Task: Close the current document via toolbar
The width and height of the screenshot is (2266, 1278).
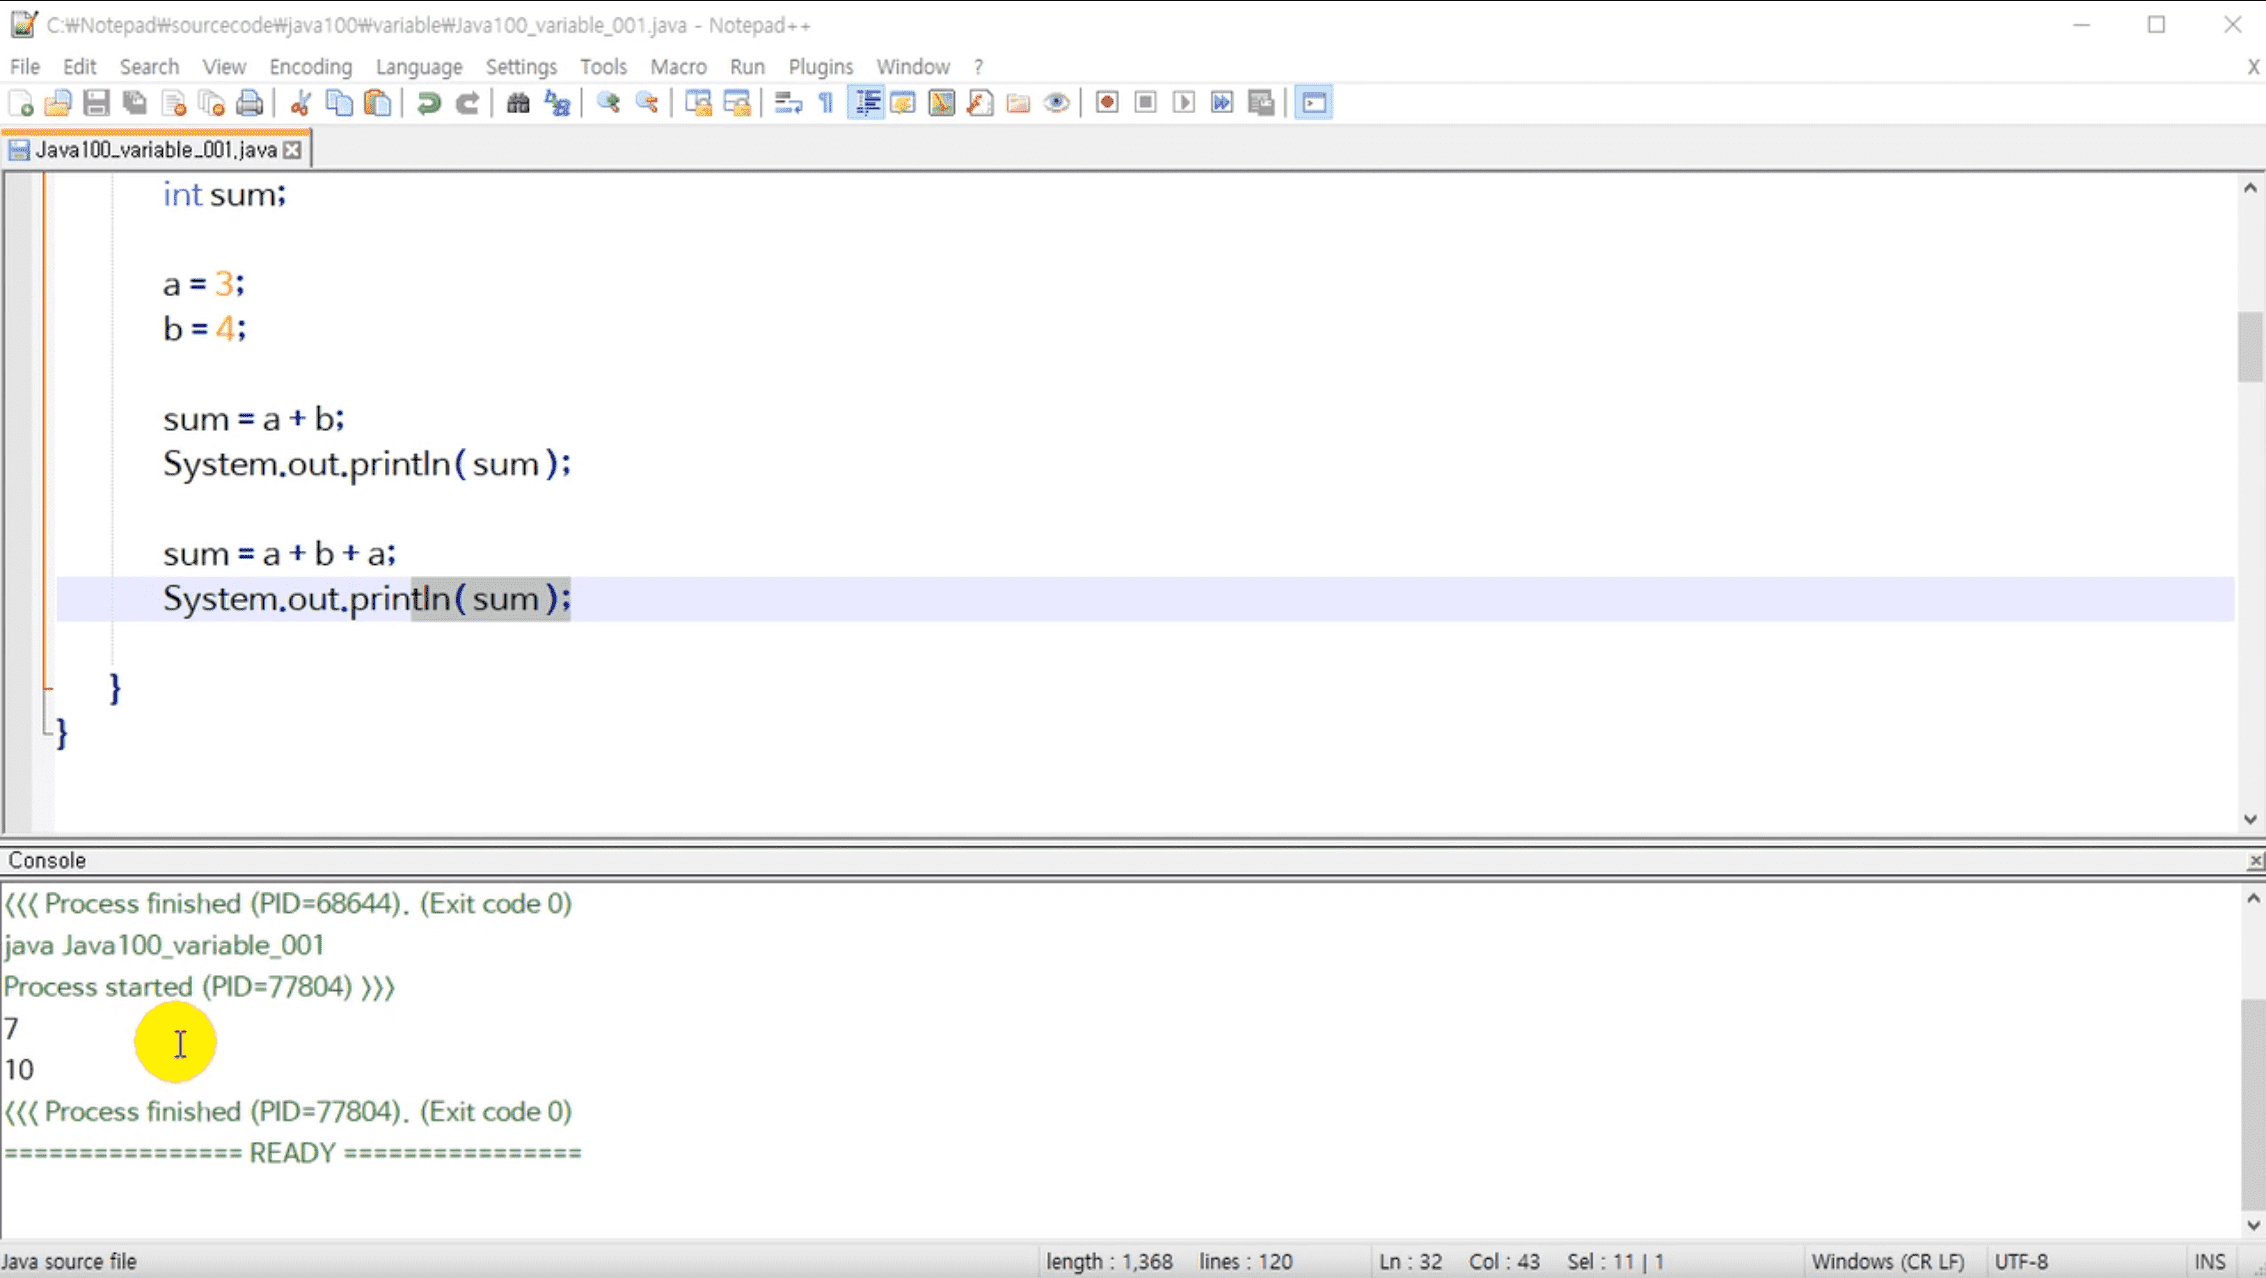Action: [174, 103]
